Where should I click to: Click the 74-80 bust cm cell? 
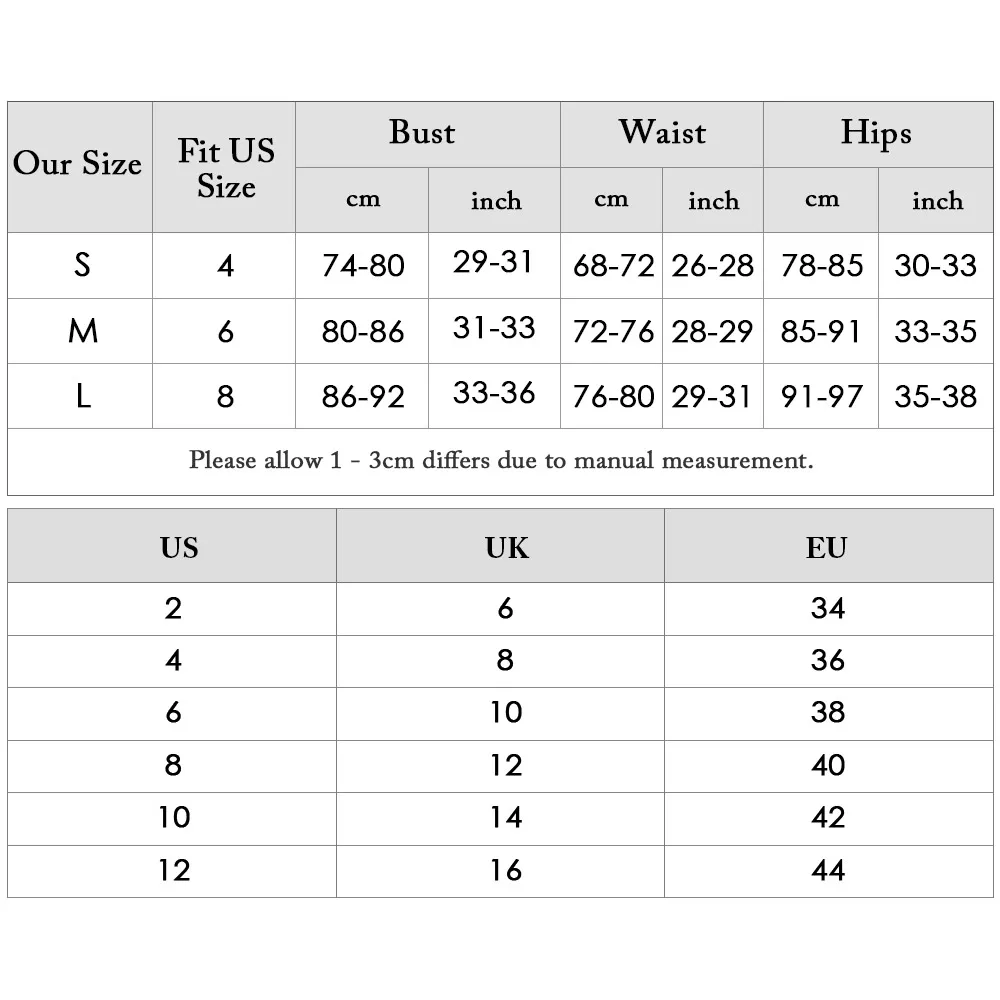point(363,266)
